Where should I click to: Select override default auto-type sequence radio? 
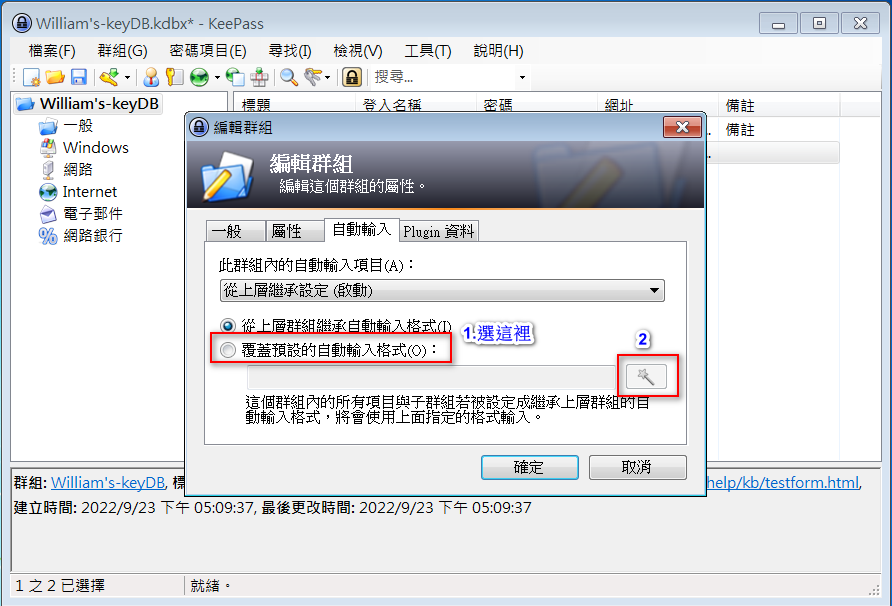(x=228, y=349)
